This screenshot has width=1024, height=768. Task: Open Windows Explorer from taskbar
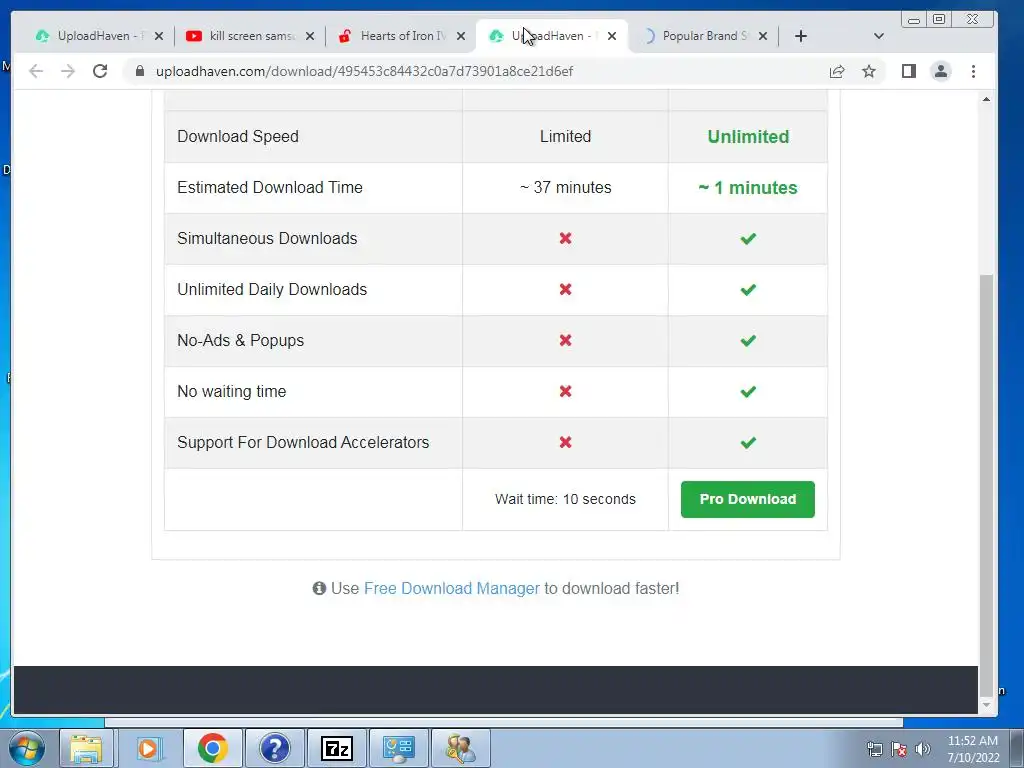click(x=86, y=748)
